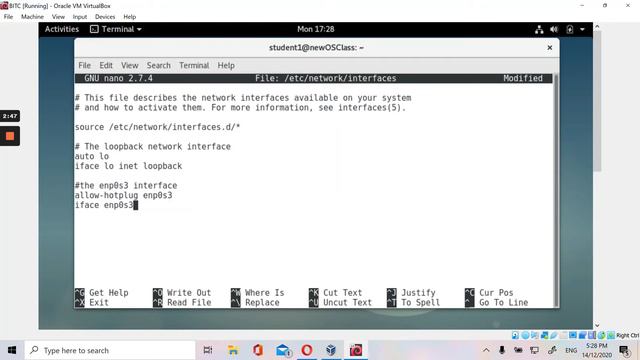
Task: Open the Windows notification center
Action: pyautogui.click(x=624, y=350)
